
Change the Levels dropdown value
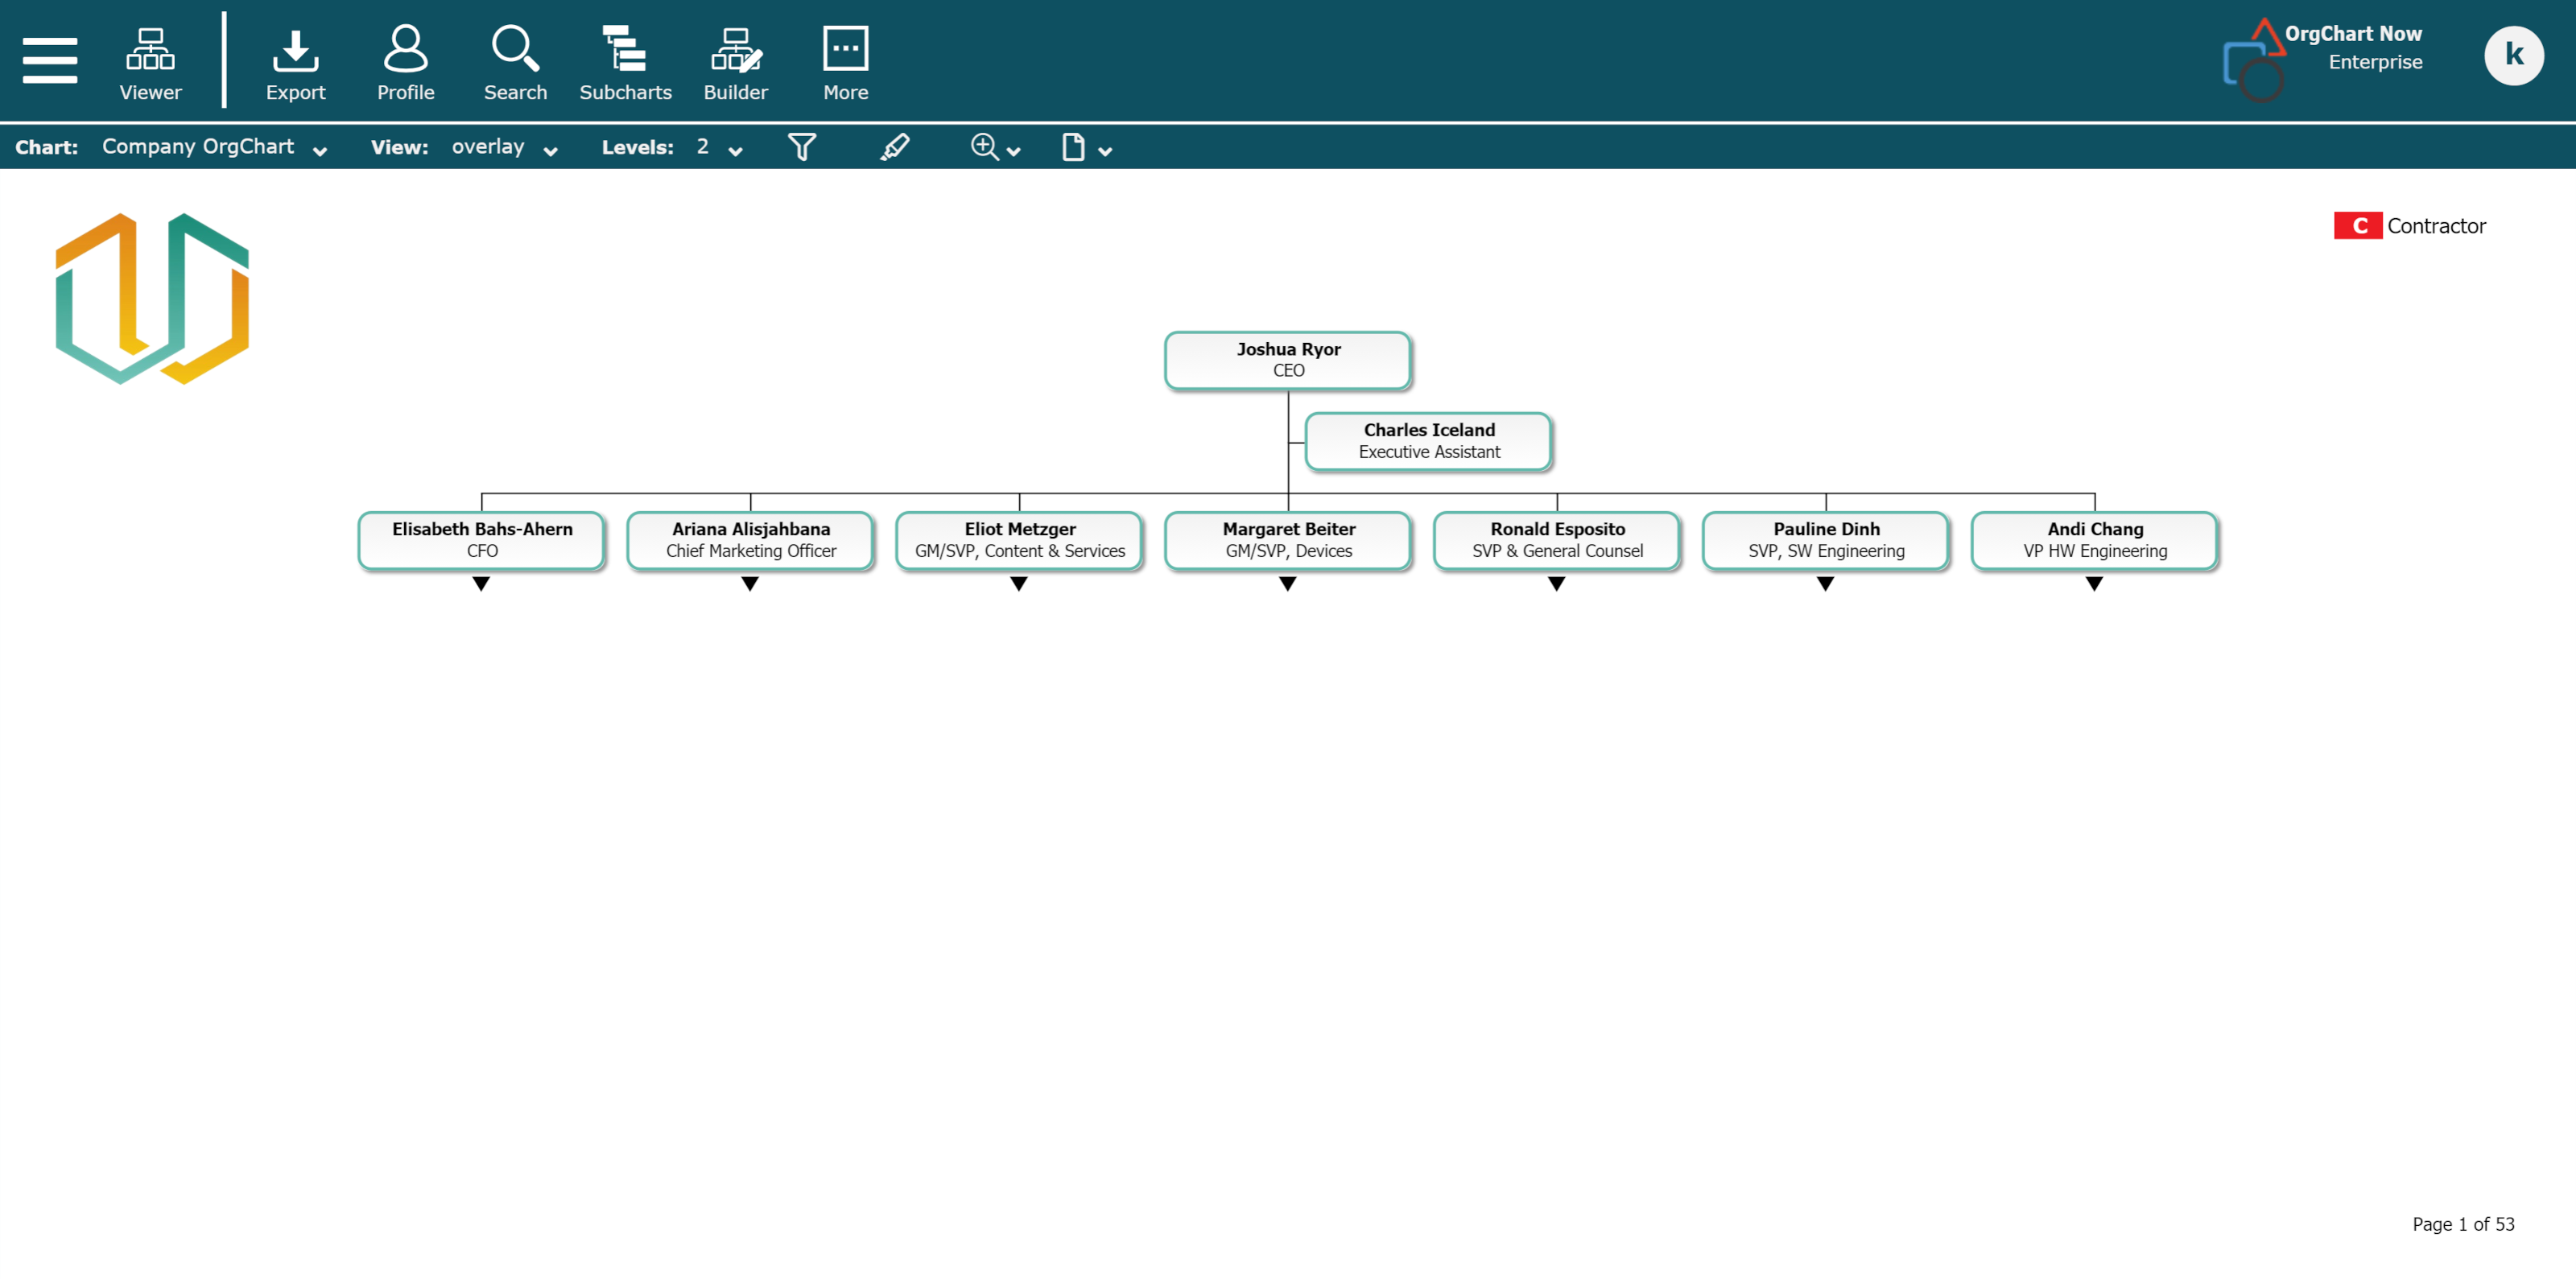[x=718, y=147]
